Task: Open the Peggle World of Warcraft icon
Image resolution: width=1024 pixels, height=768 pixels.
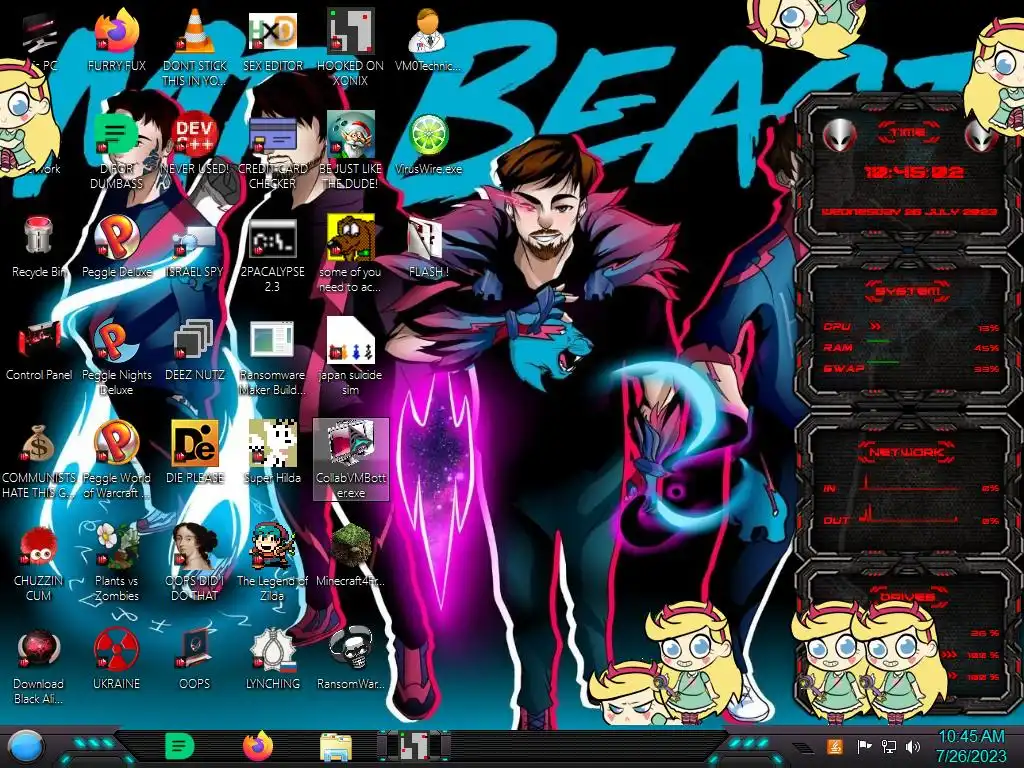Action: (x=116, y=460)
